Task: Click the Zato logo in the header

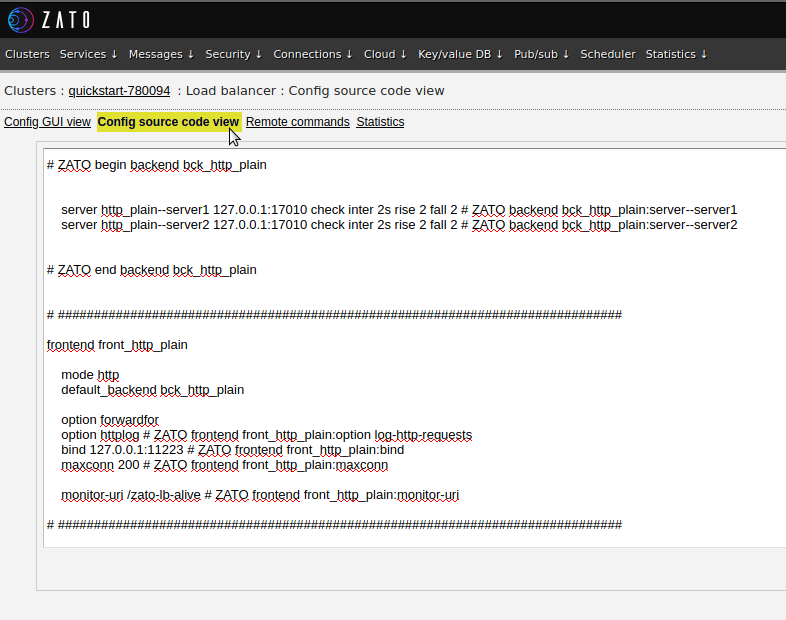Action: [x=49, y=19]
